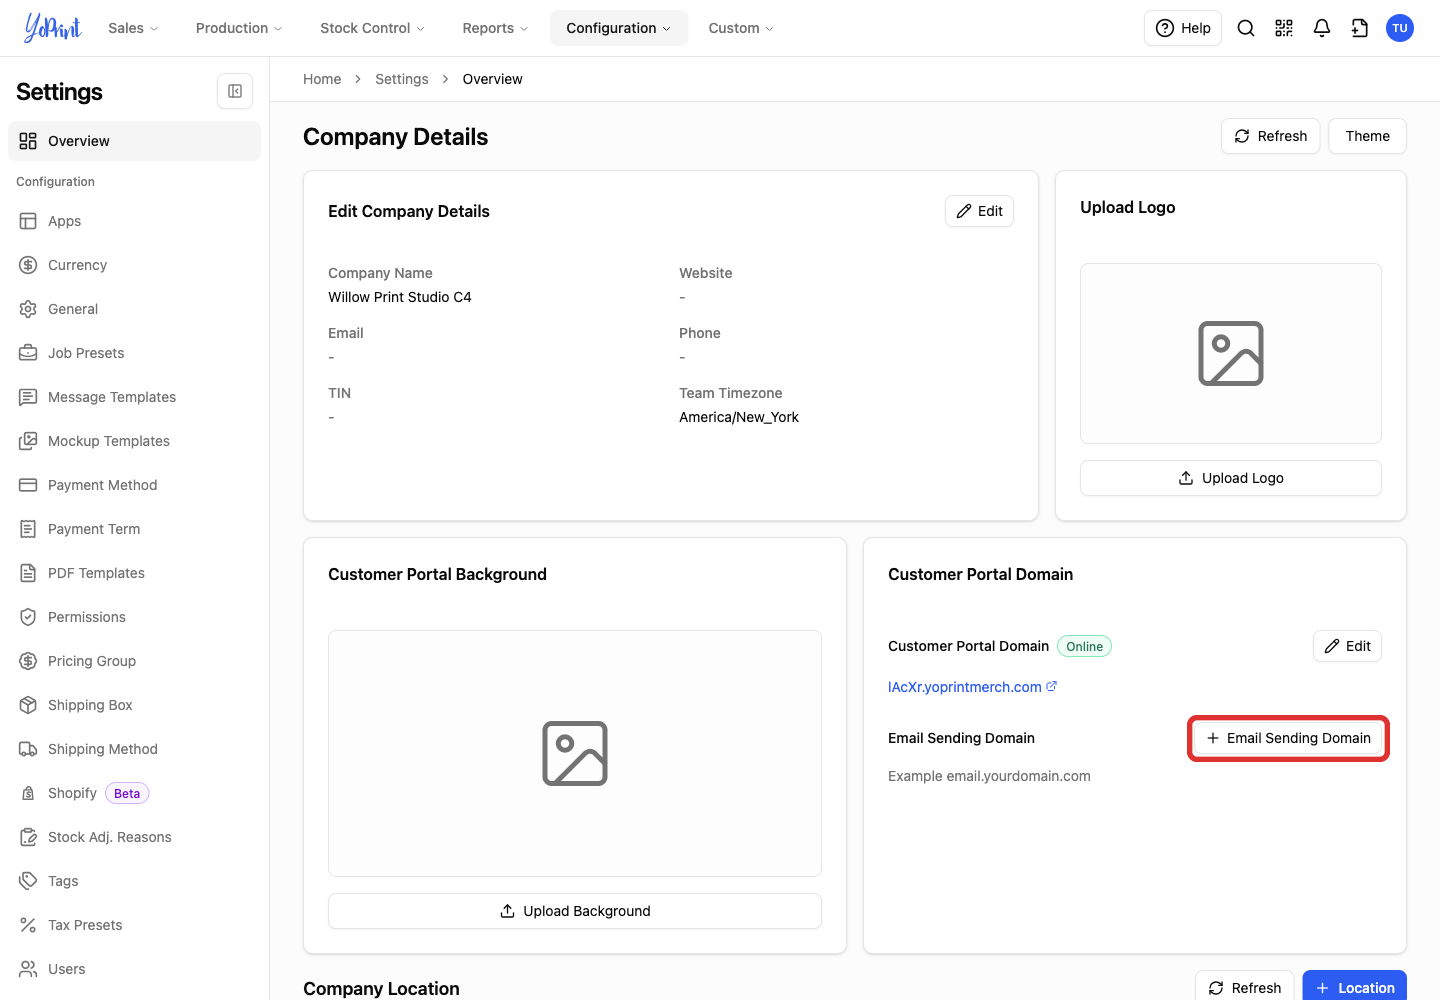Image resolution: width=1440 pixels, height=1000 pixels.
Task: Open the search icon in top bar
Action: [x=1246, y=28]
